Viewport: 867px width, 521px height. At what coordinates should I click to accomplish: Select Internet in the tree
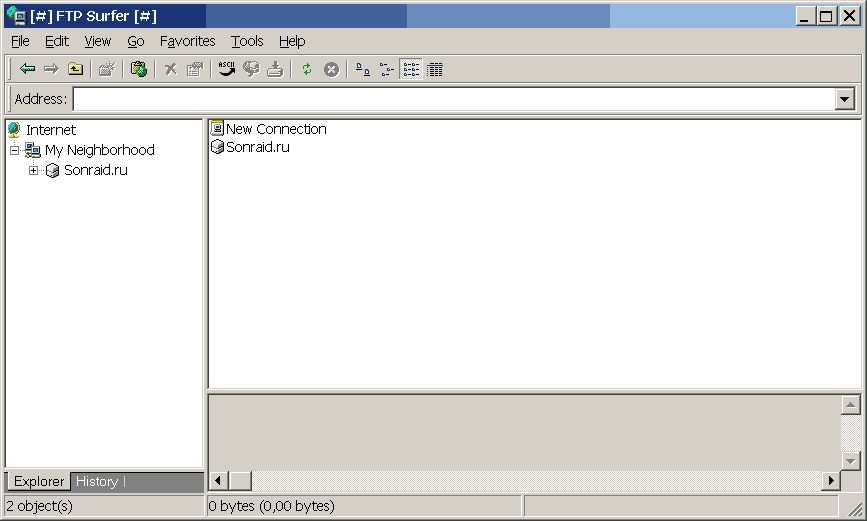point(51,130)
